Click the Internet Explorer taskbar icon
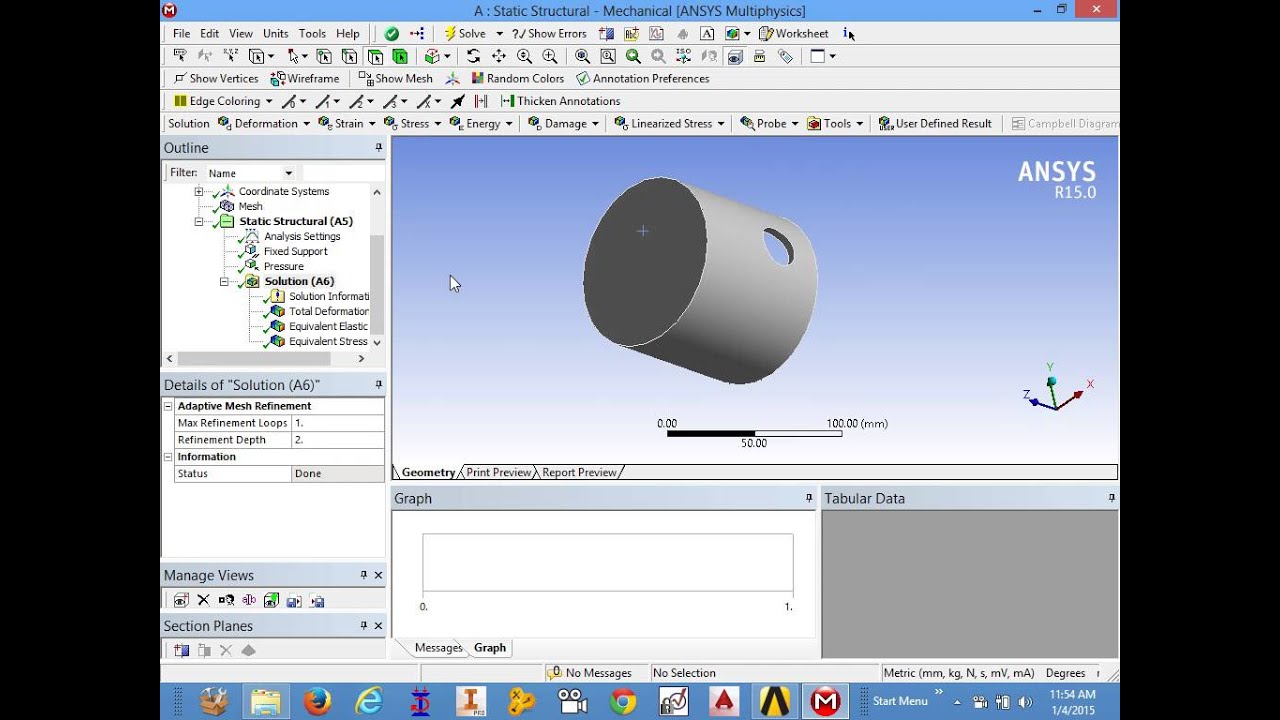This screenshot has width=1280, height=720. 368,702
